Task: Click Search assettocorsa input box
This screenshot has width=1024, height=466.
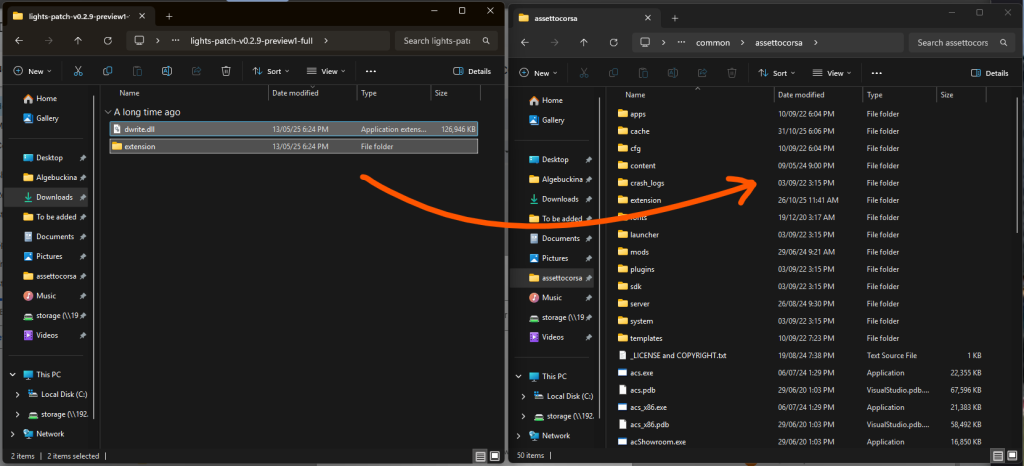Action: pyautogui.click(x=957, y=43)
